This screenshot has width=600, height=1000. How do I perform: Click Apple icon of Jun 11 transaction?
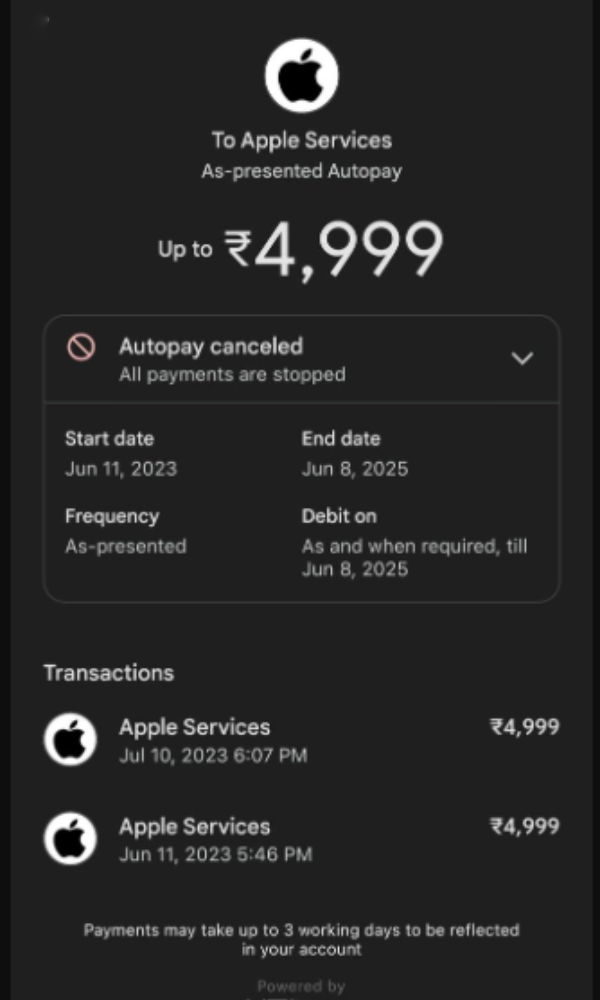coord(70,839)
